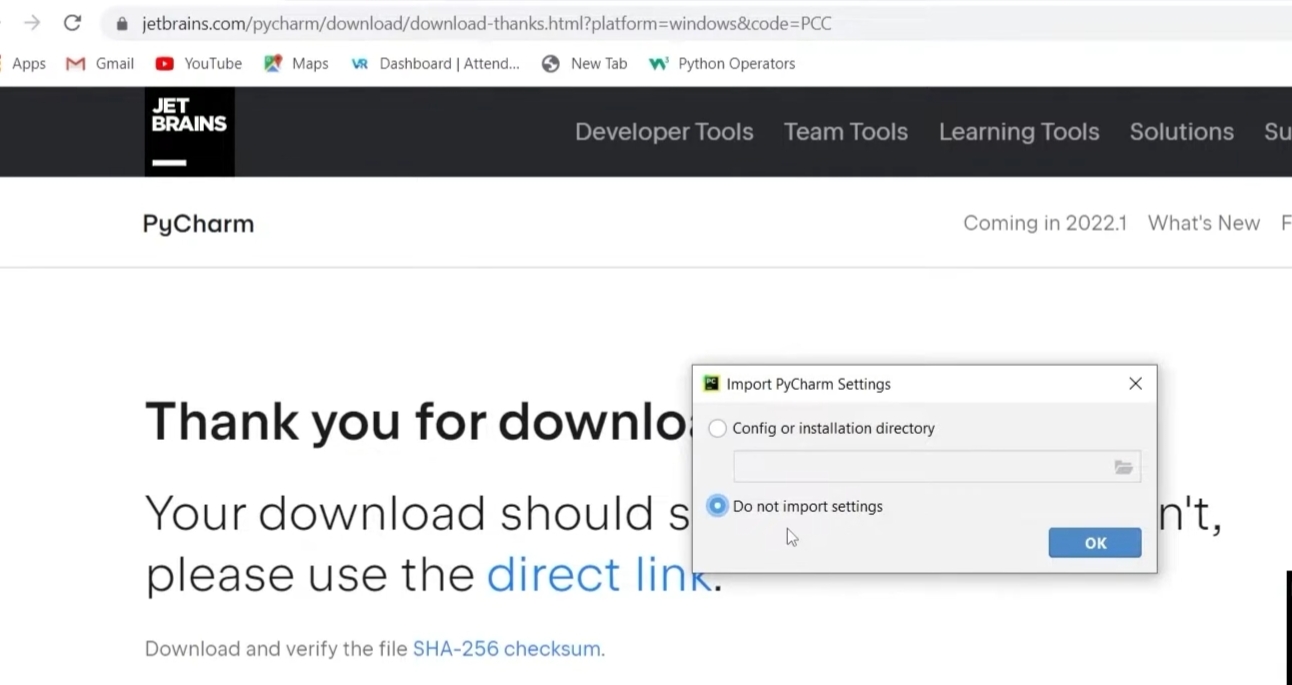Click the PyCharm product title
The width and height of the screenshot is (1292, 685).
pyautogui.click(x=198, y=224)
